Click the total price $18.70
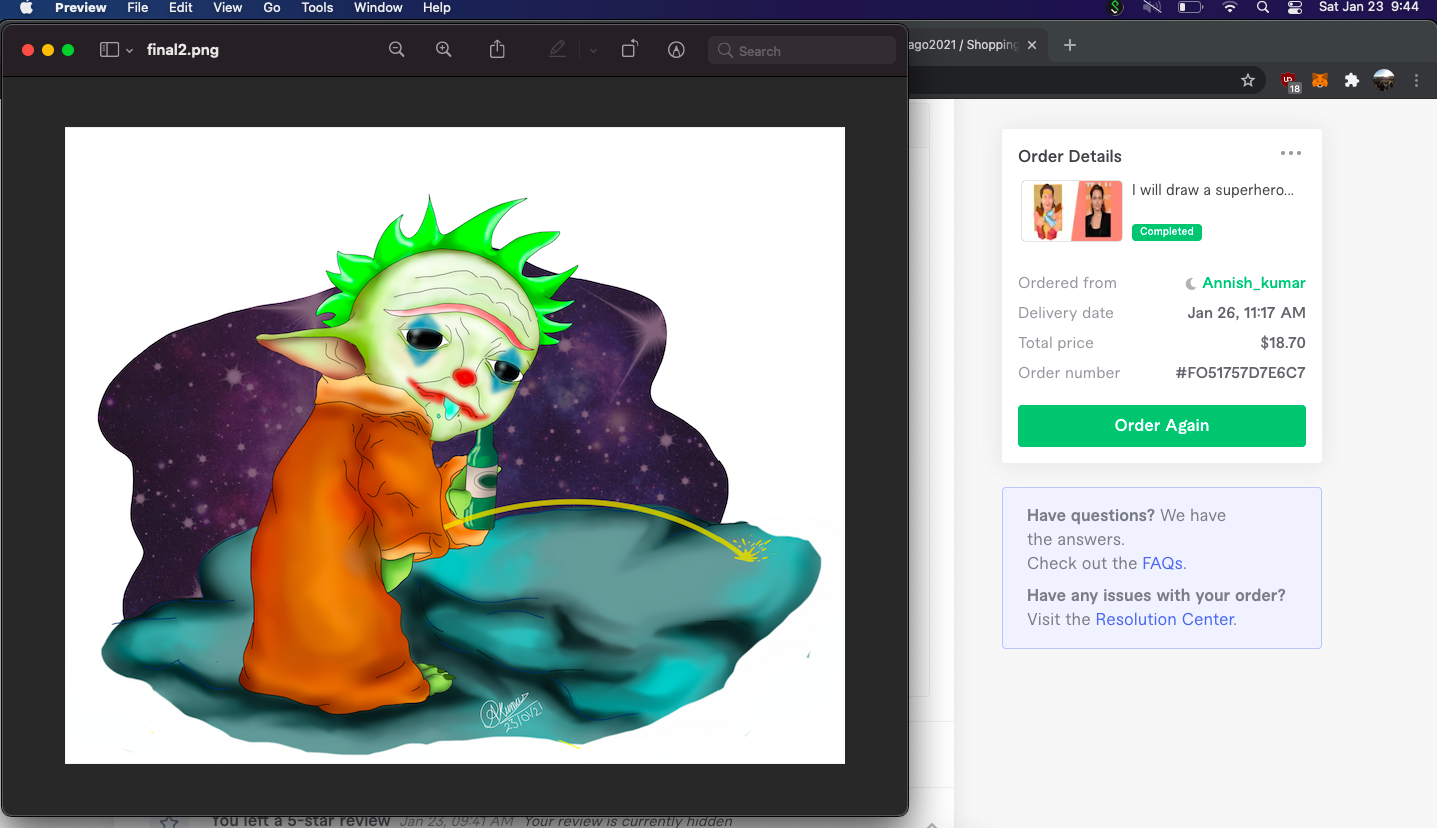Viewport: 1437px width, 828px height. pos(1283,343)
